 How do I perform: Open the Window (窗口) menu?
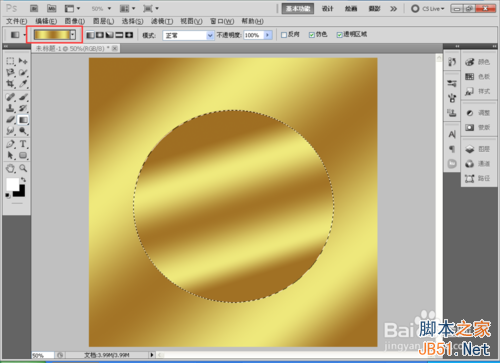point(222,21)
